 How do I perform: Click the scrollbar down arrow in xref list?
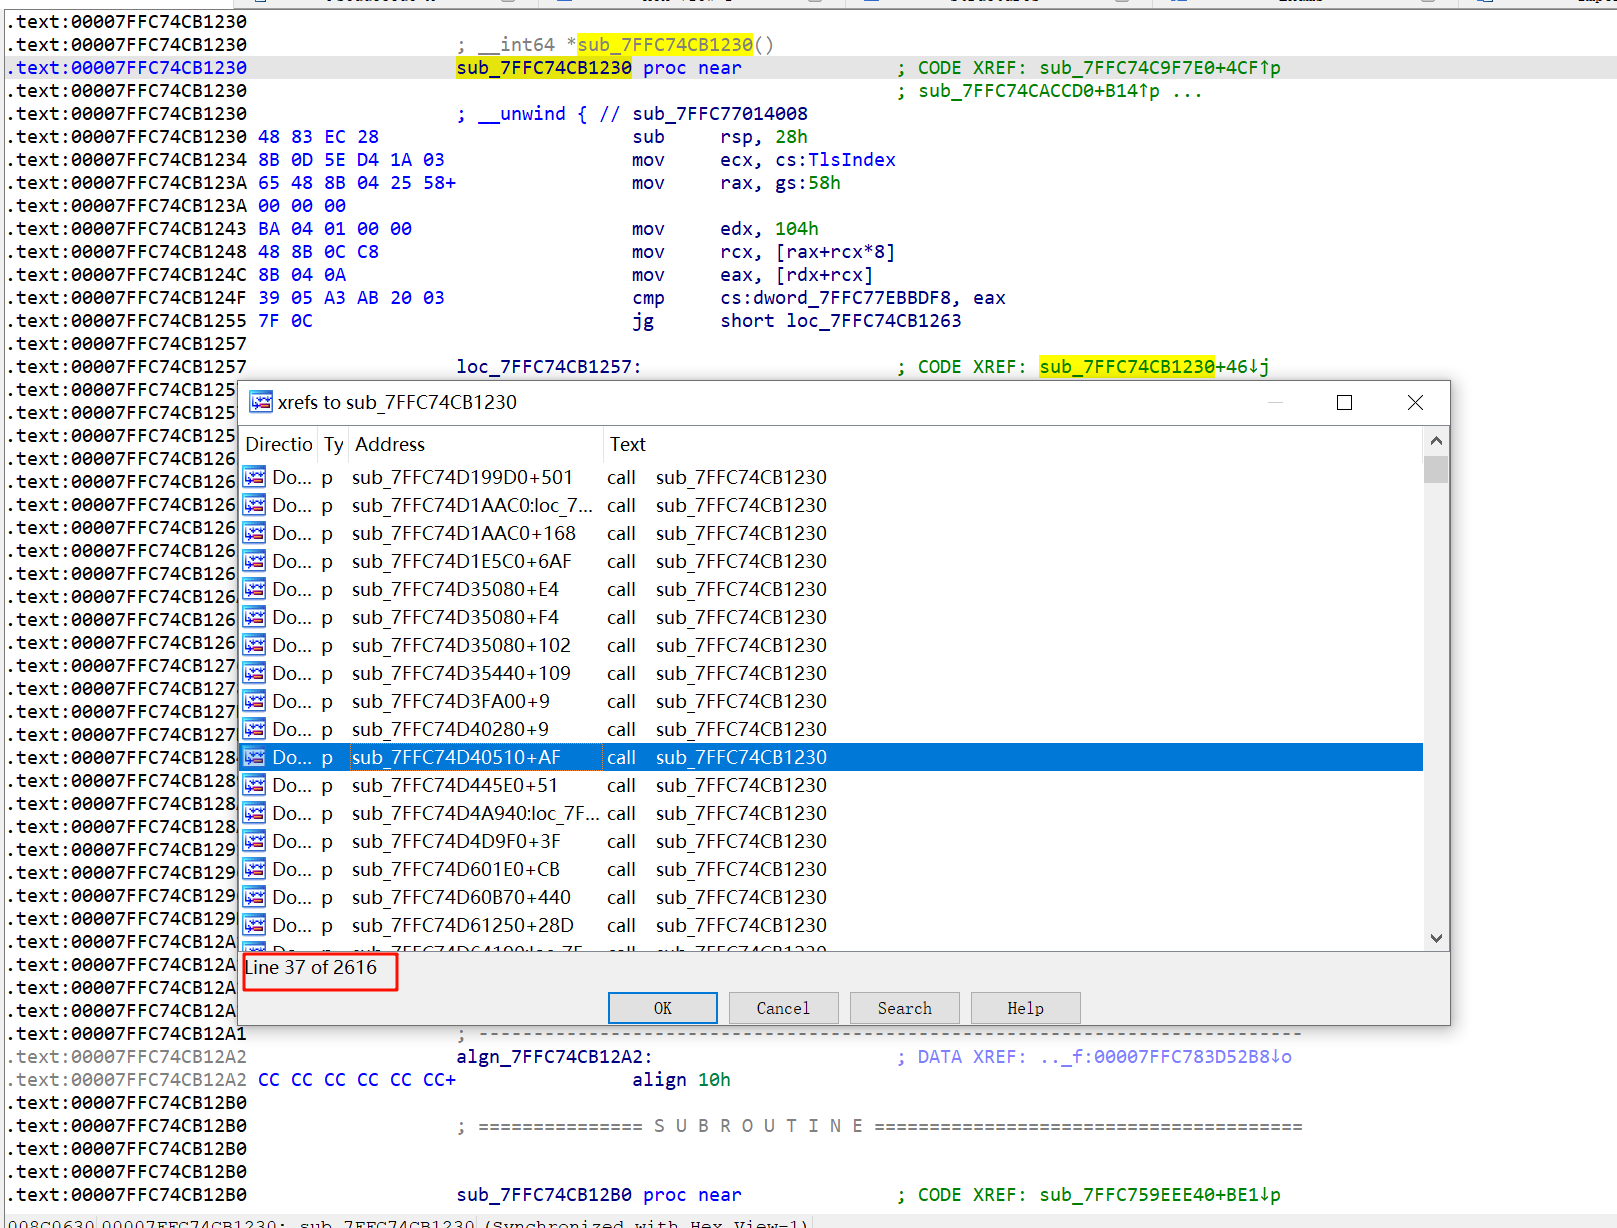[x=1436, y=938]
